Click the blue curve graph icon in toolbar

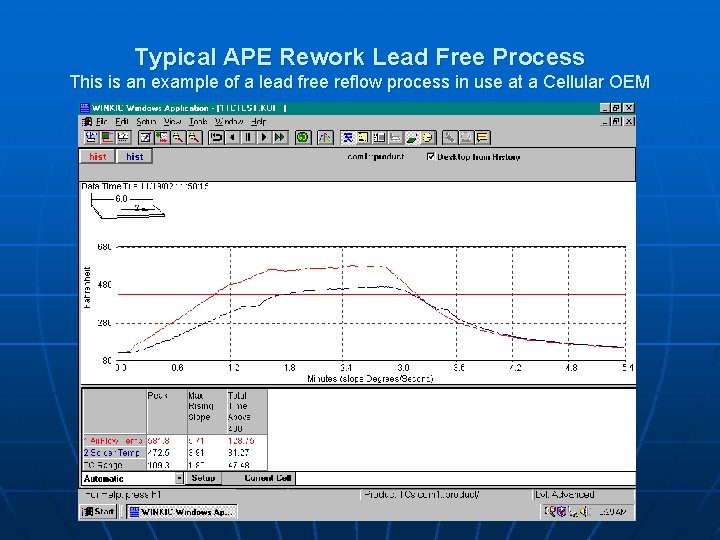tap(91, 137)
